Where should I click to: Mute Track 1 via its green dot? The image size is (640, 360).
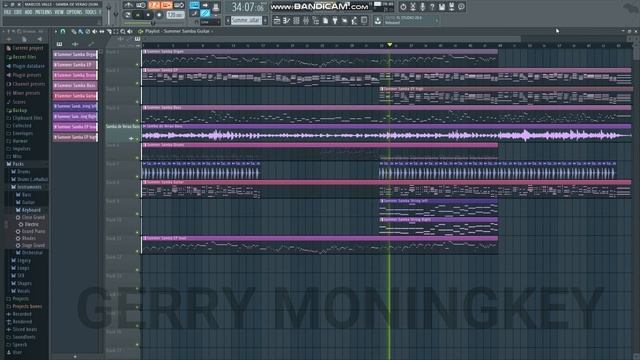[137, 64]
